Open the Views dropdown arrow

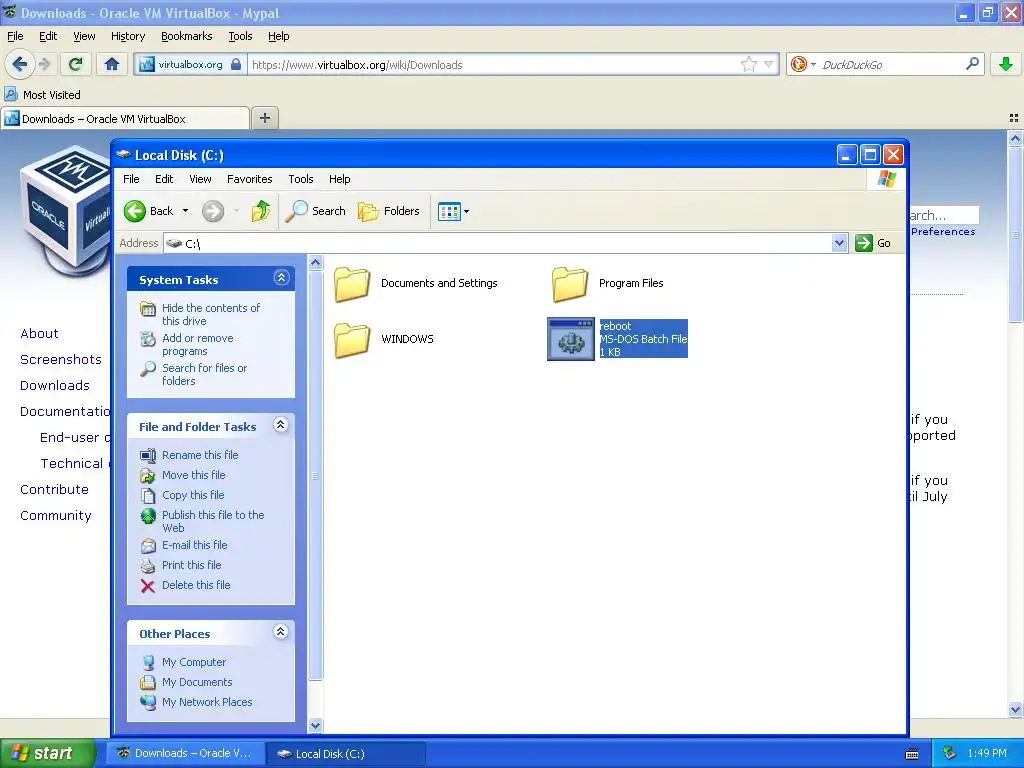(x=466, y=212)
